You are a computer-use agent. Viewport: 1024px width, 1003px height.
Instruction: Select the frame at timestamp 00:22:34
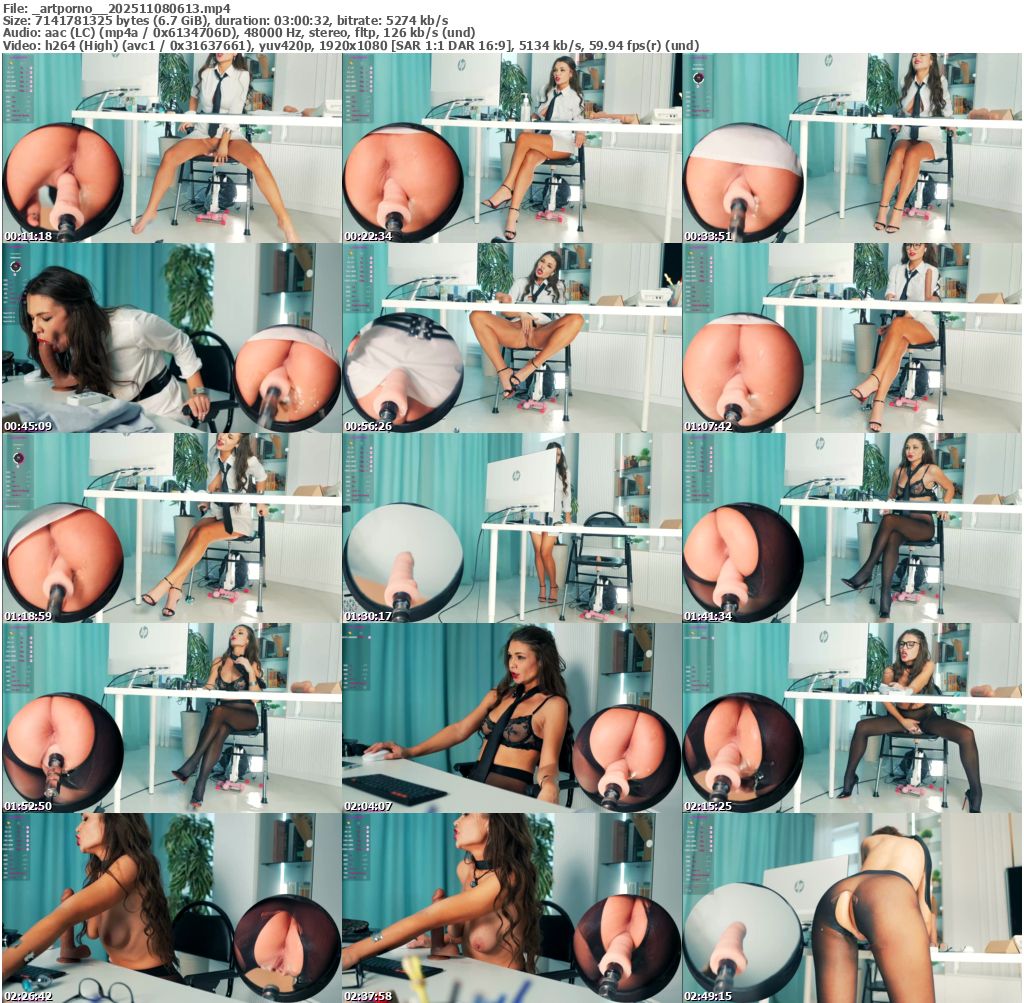(x=511, y=148)
